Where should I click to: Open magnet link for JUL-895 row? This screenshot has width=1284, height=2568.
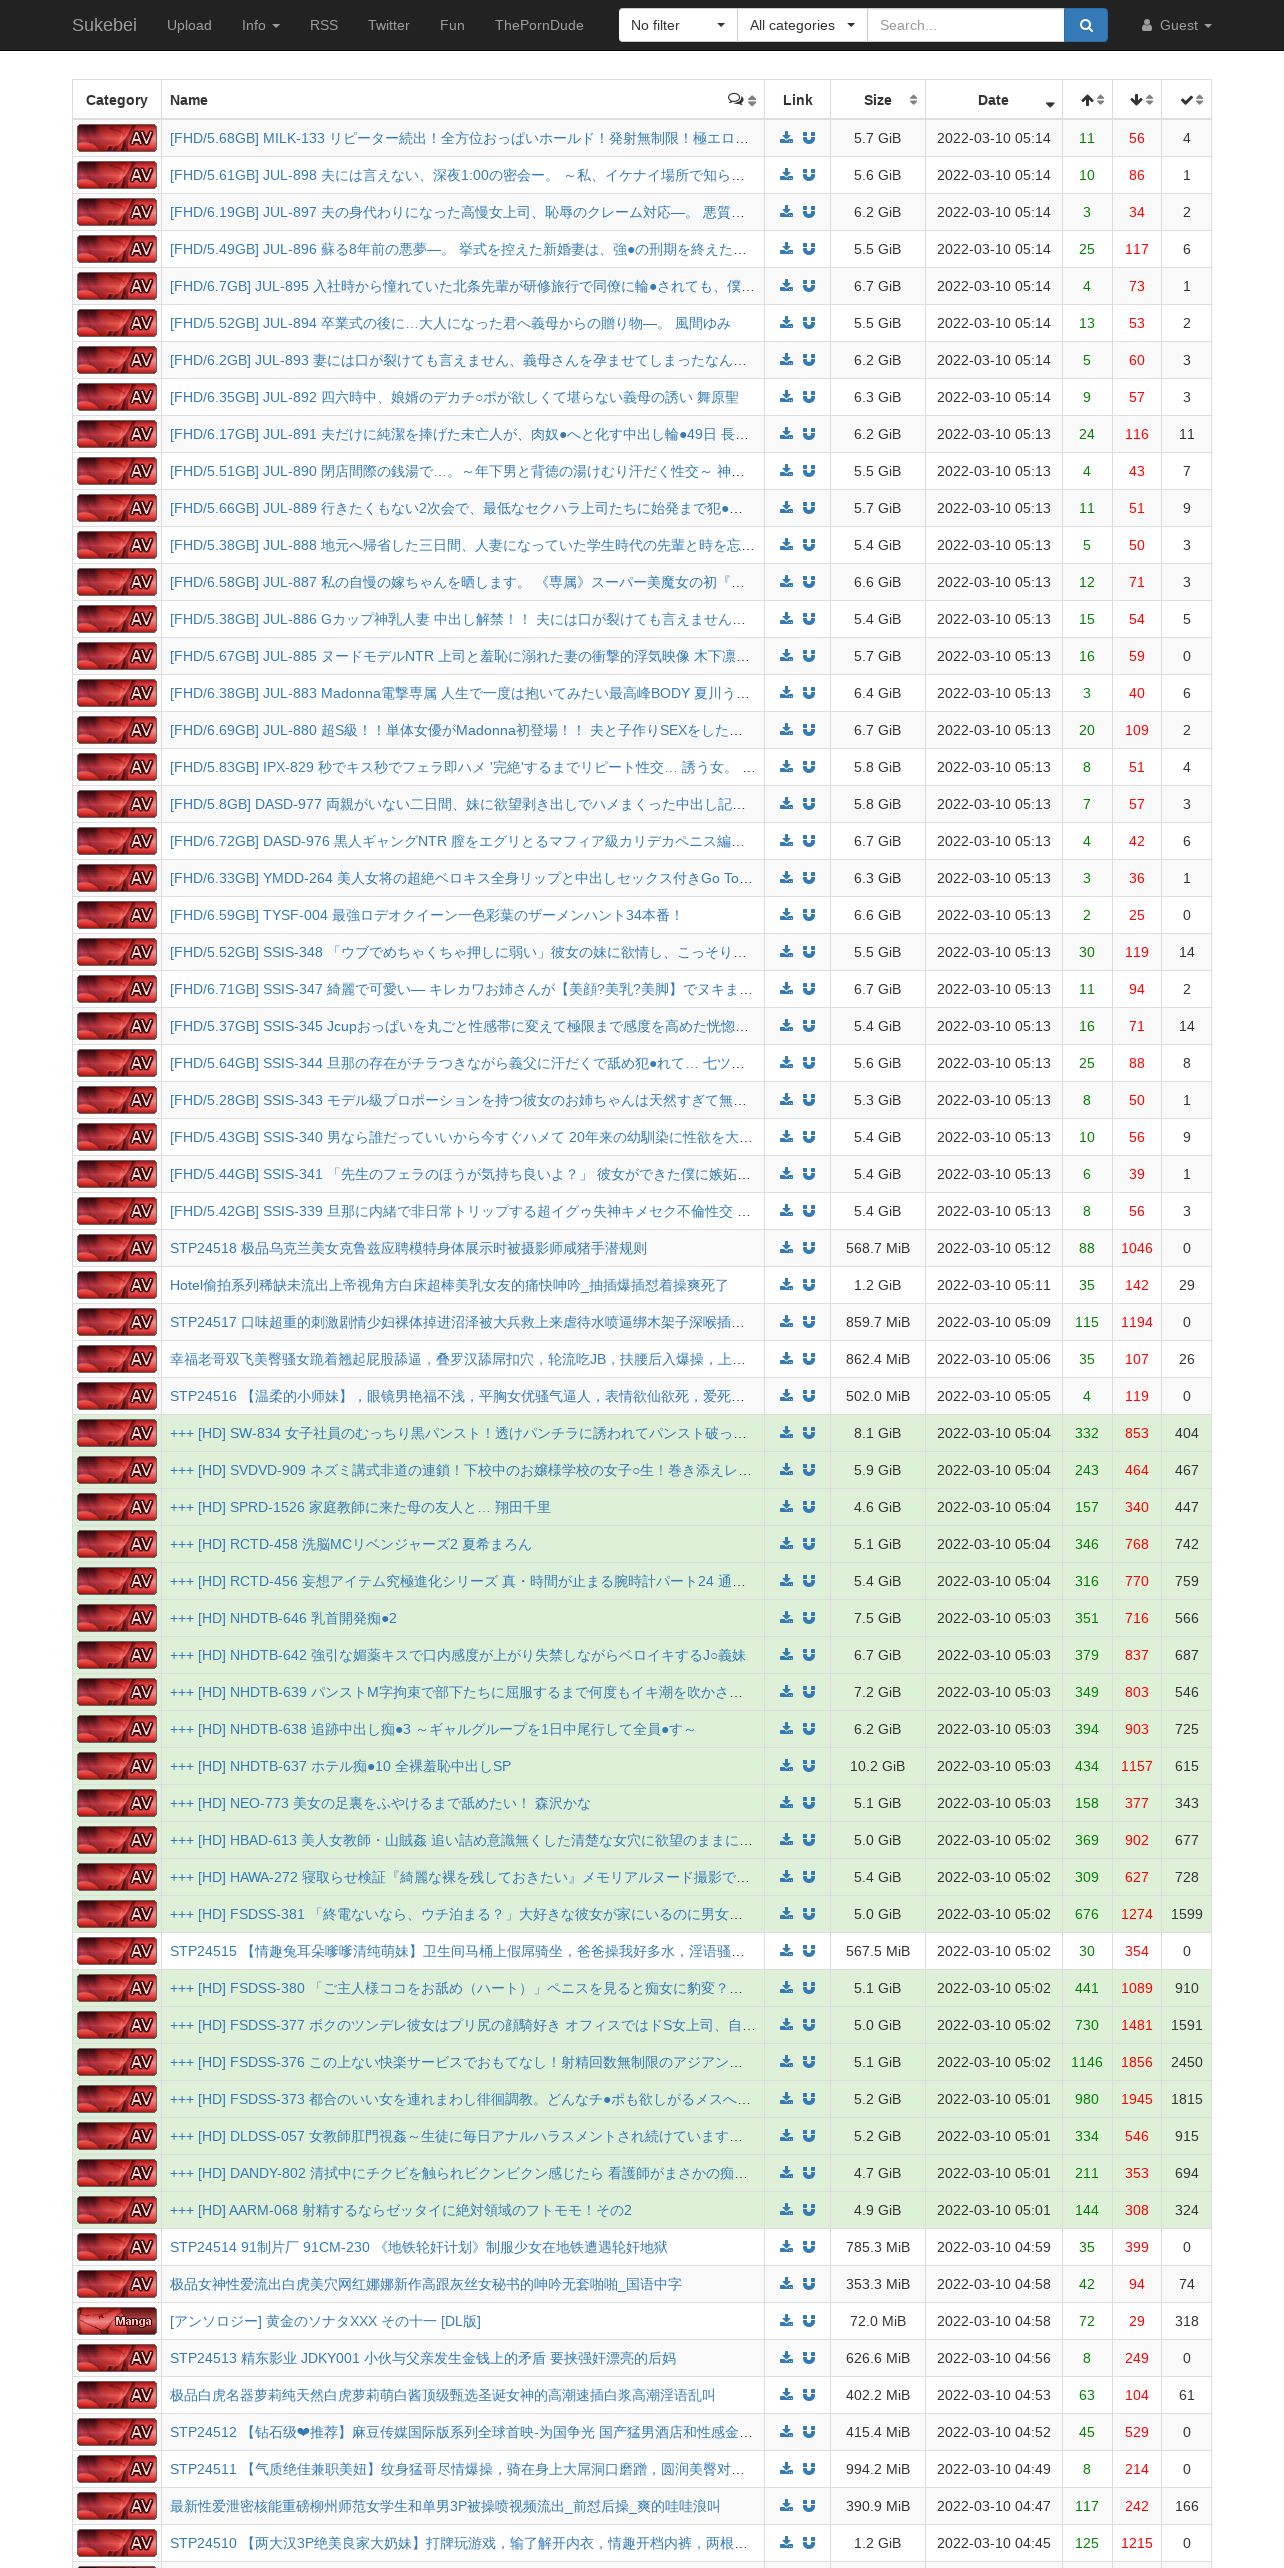pos(809,286)
